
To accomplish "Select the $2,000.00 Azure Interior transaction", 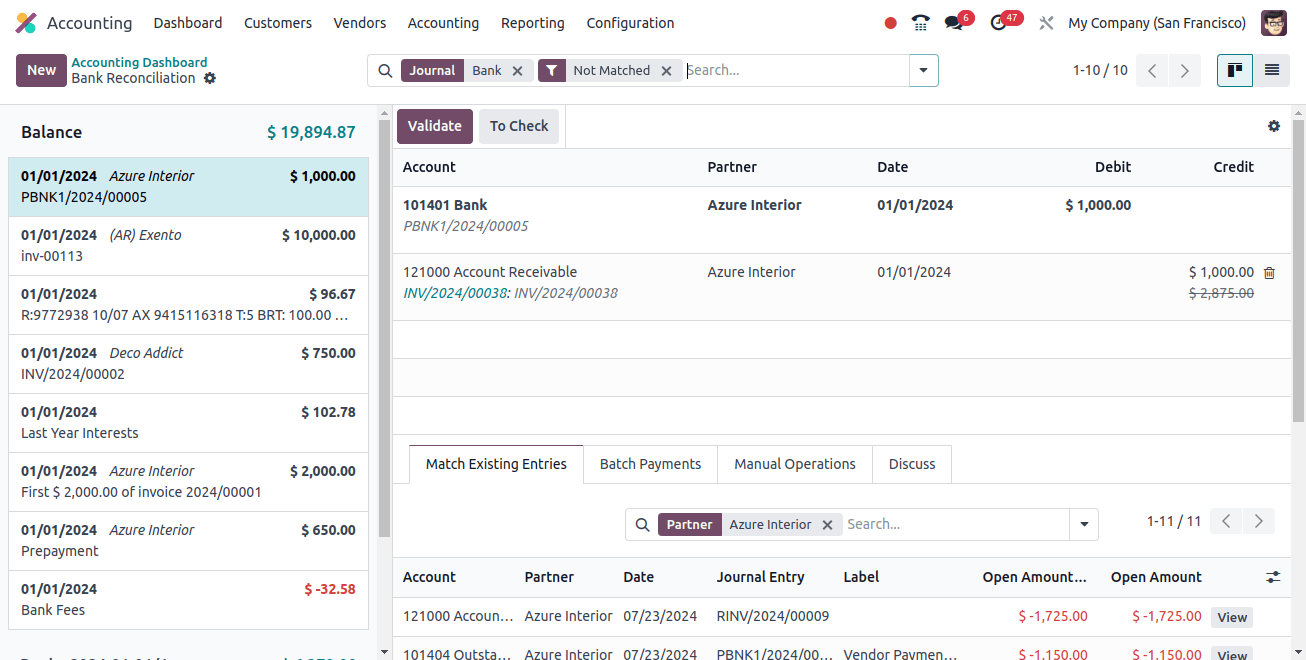I will [188, 482].
